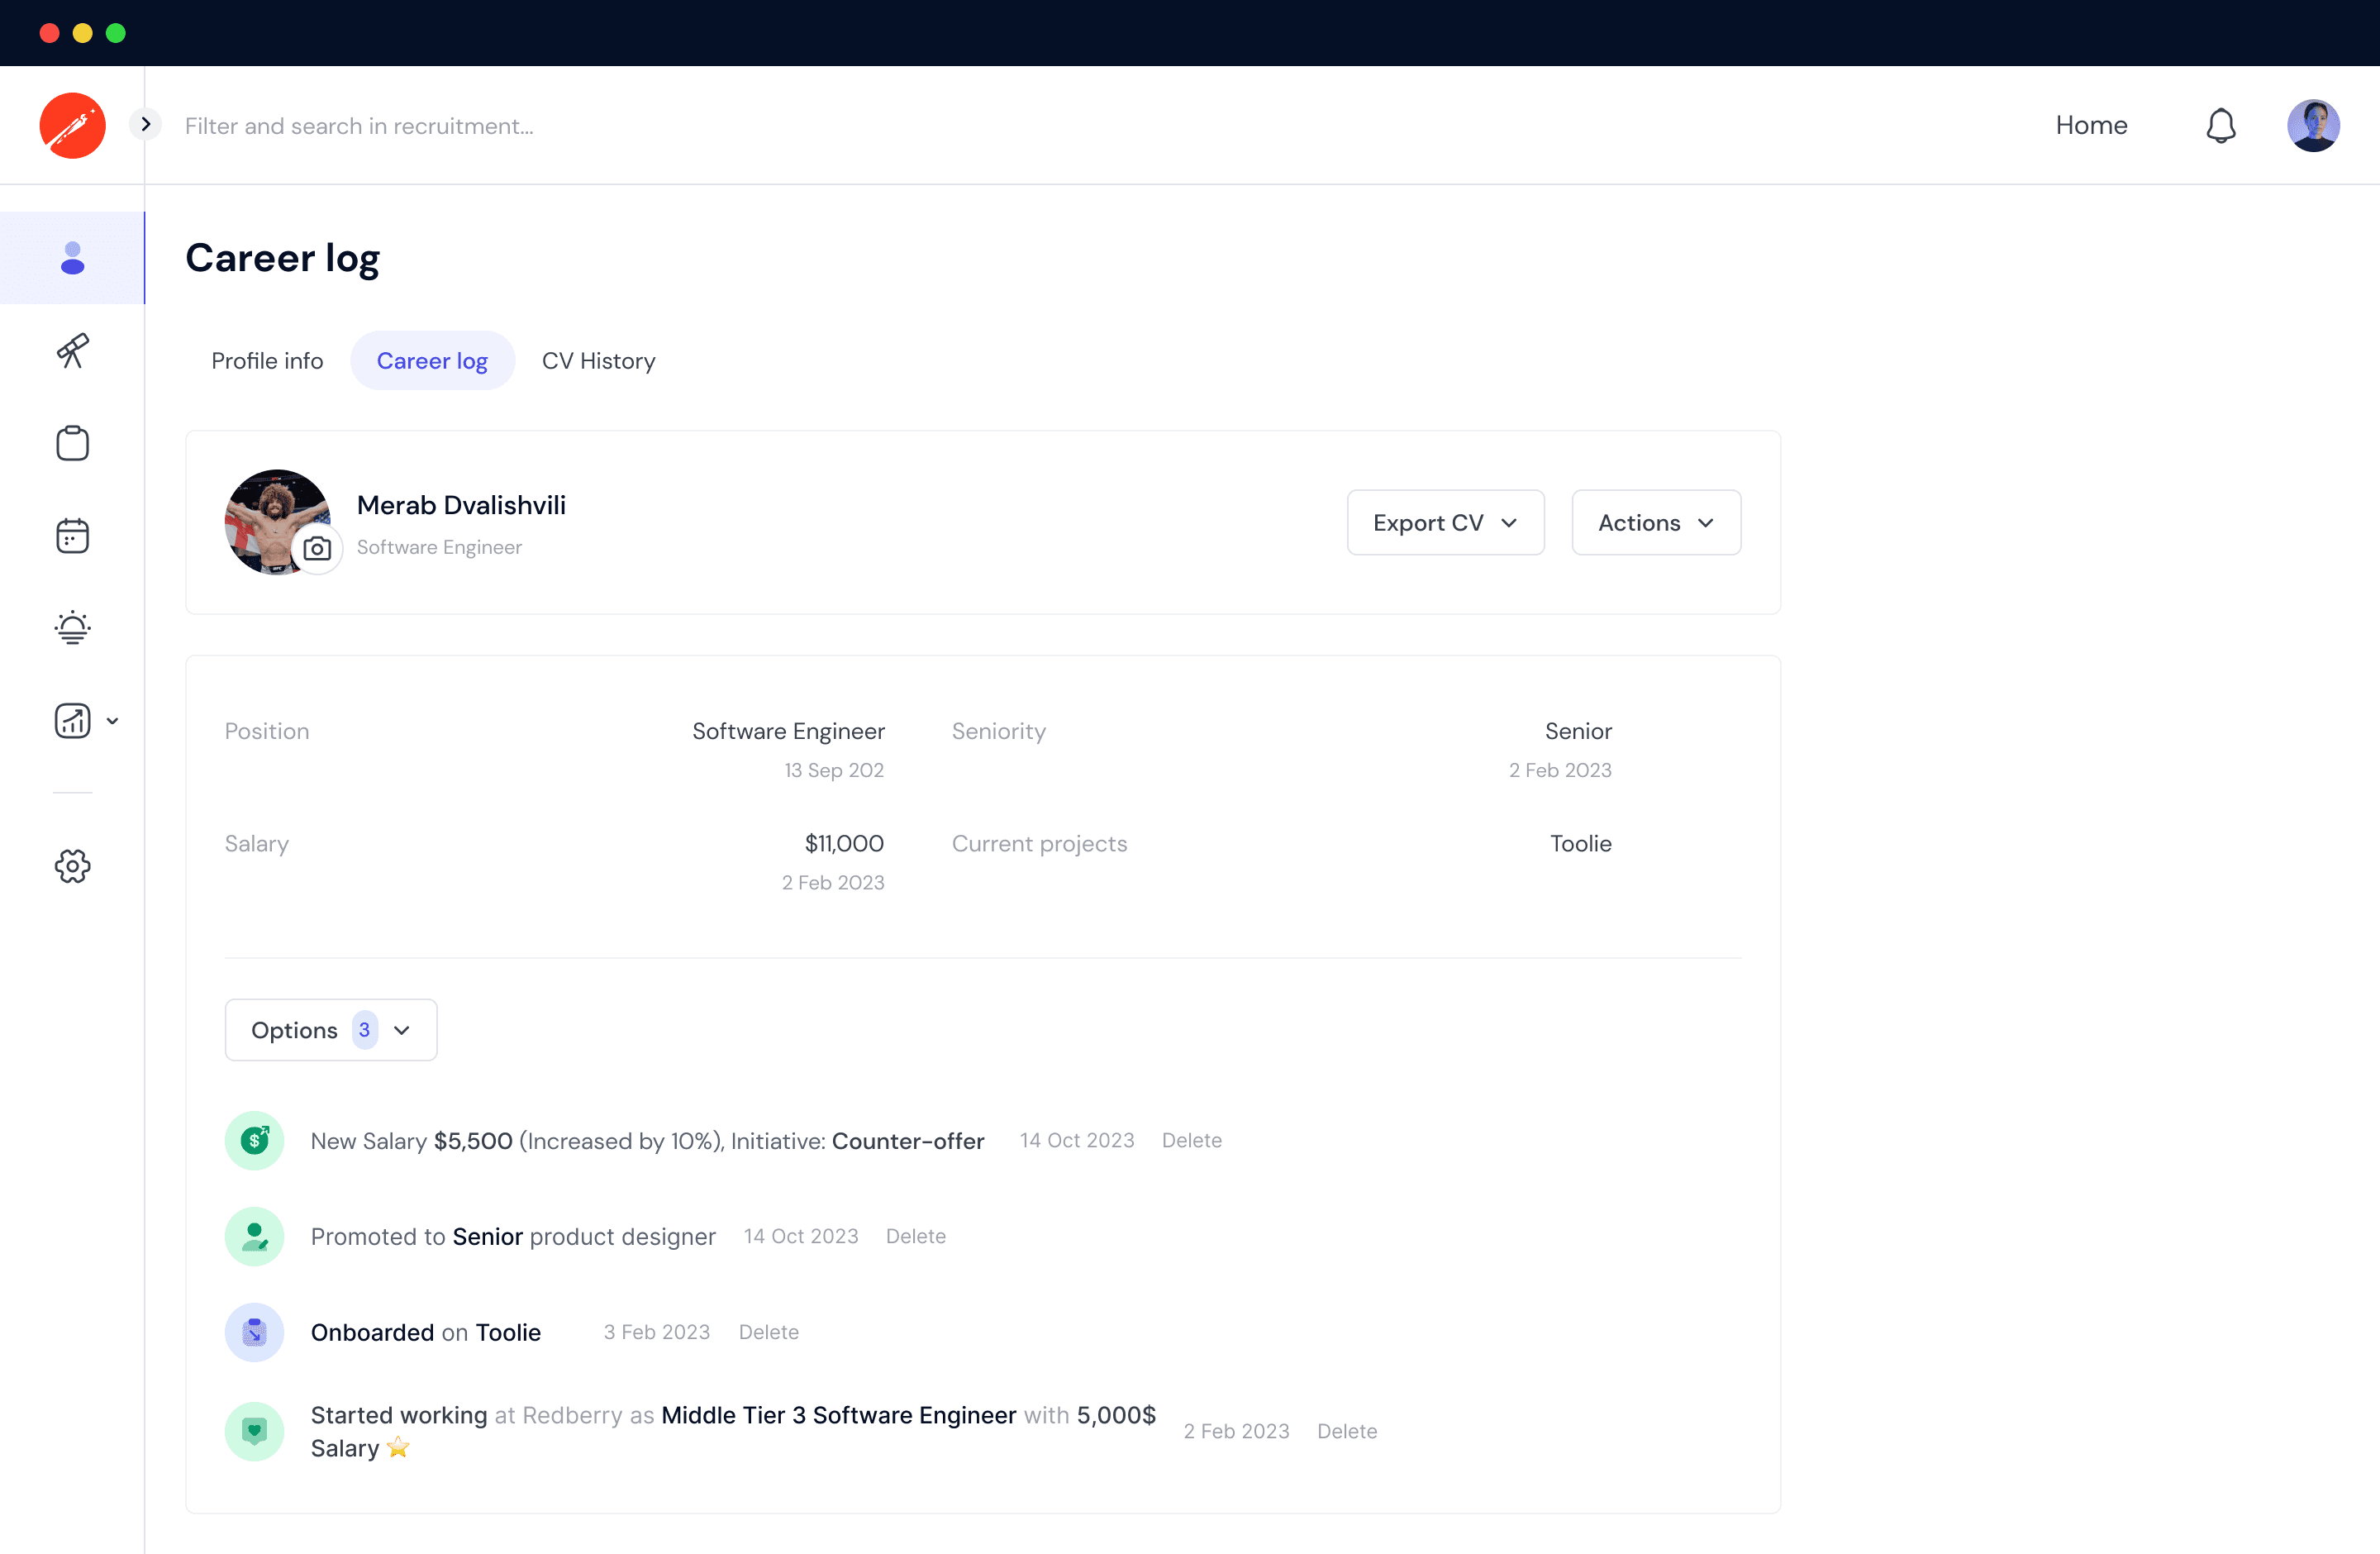Open the profile/people section in the sidebar
This screenshot has height=1554, width=2380.
coord(72,257)
